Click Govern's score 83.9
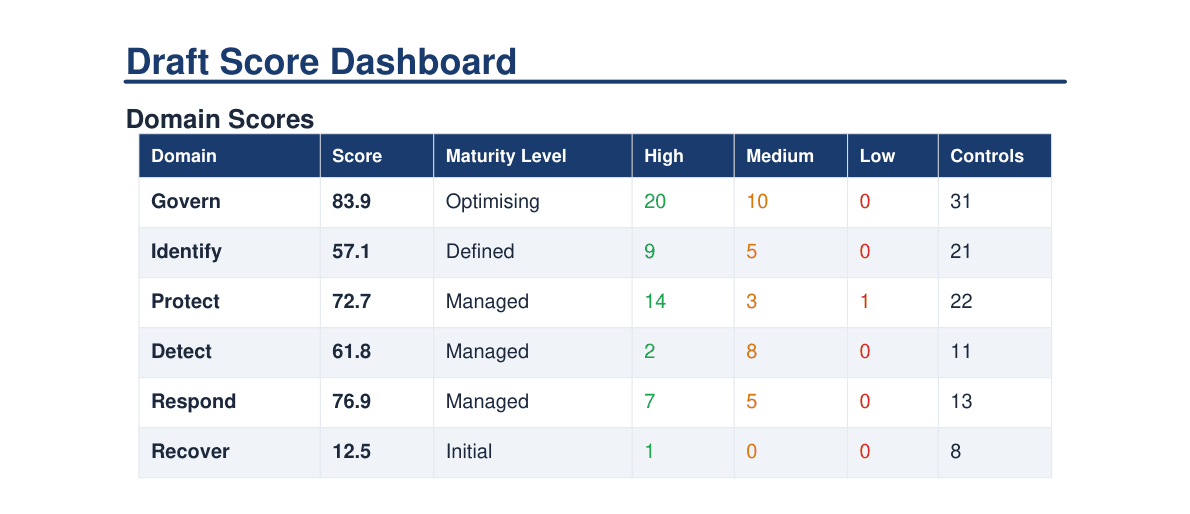The image size is (1190, 514). [x=351, y=201]
